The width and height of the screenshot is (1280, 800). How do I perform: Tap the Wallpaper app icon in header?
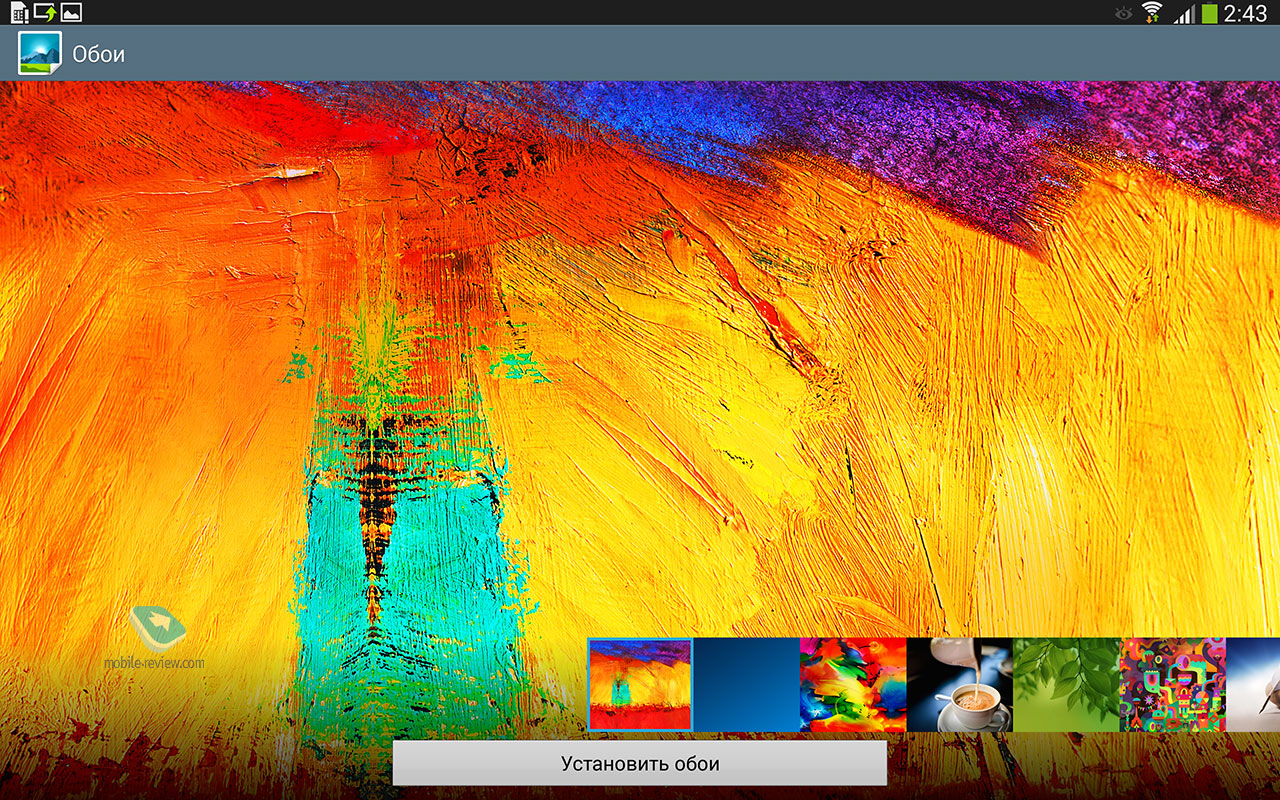pos(40,53)
